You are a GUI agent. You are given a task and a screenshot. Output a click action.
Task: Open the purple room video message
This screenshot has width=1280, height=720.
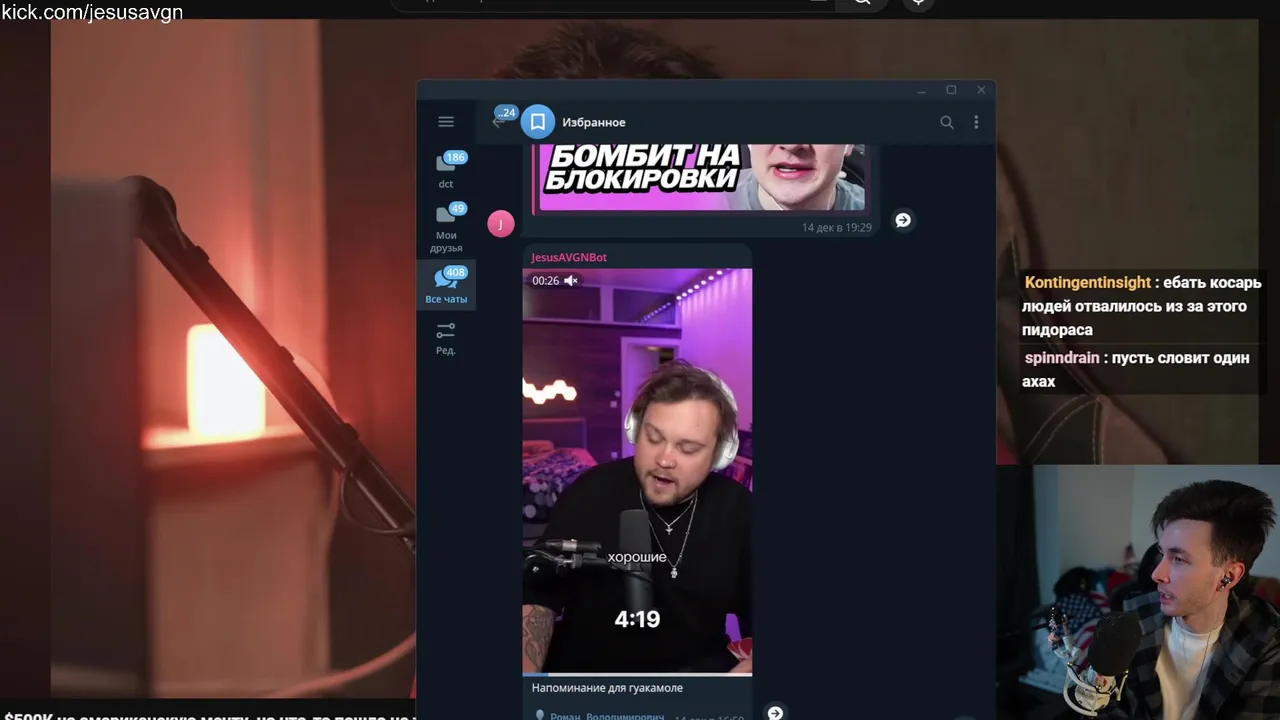coord(637,470)
